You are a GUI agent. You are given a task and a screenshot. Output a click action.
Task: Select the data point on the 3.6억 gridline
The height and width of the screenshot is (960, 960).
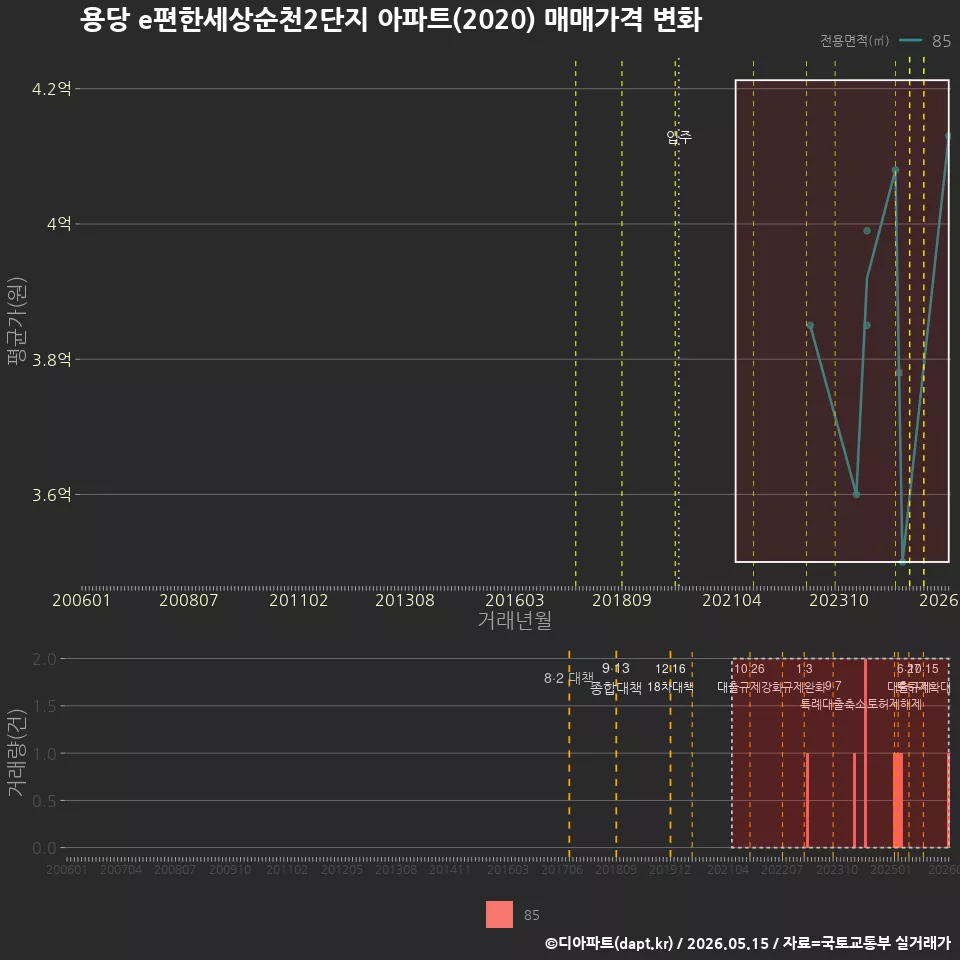[856, 494]
